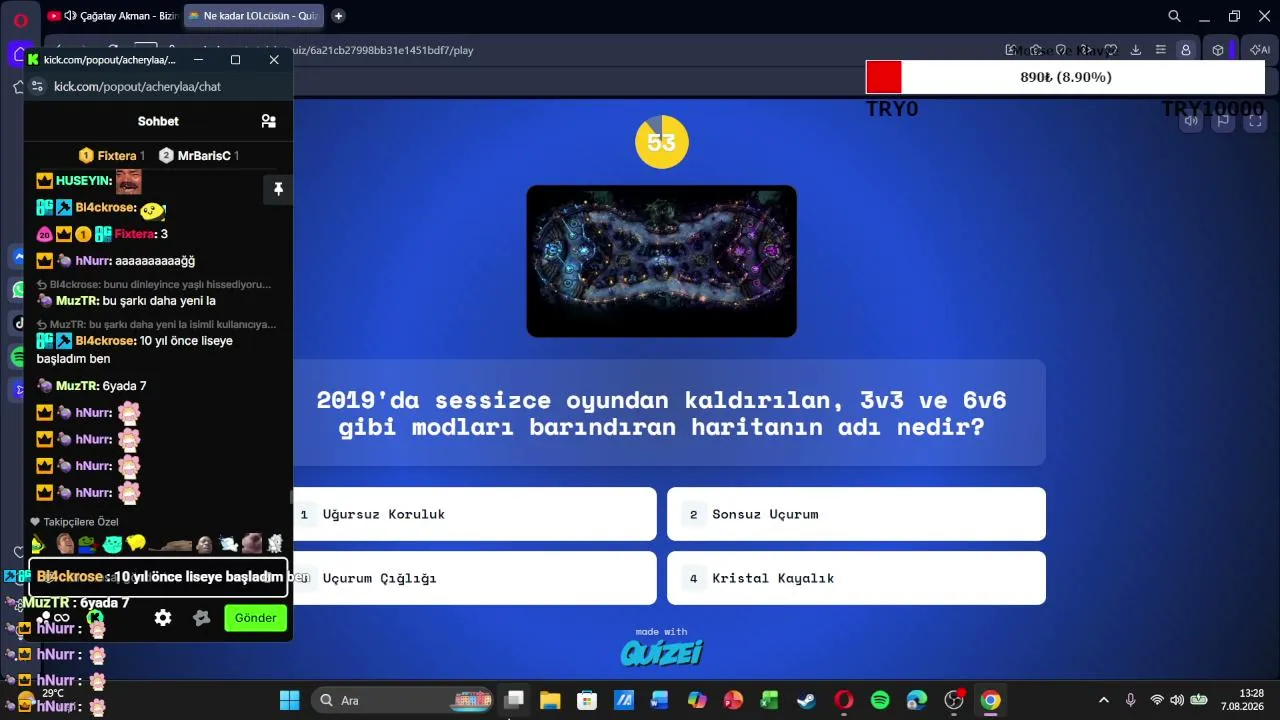Click MrBarisC in the chat leaderboard

[x=198, y=155]
